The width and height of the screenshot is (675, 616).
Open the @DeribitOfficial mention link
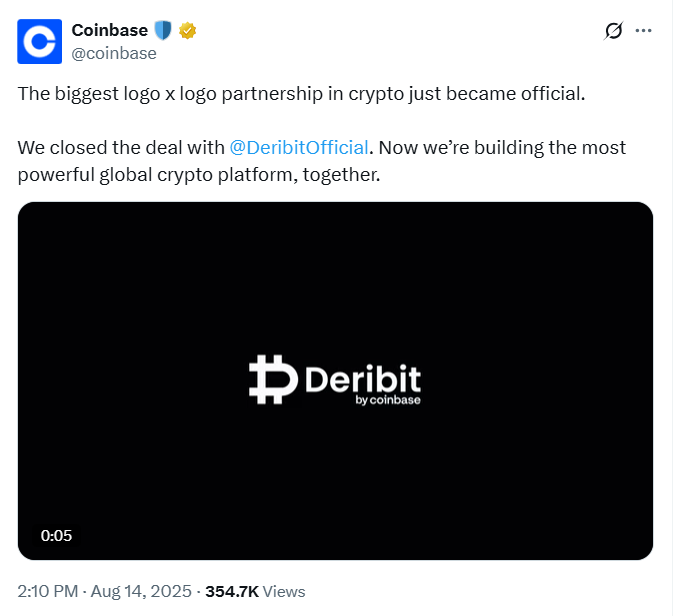point(300,148)
